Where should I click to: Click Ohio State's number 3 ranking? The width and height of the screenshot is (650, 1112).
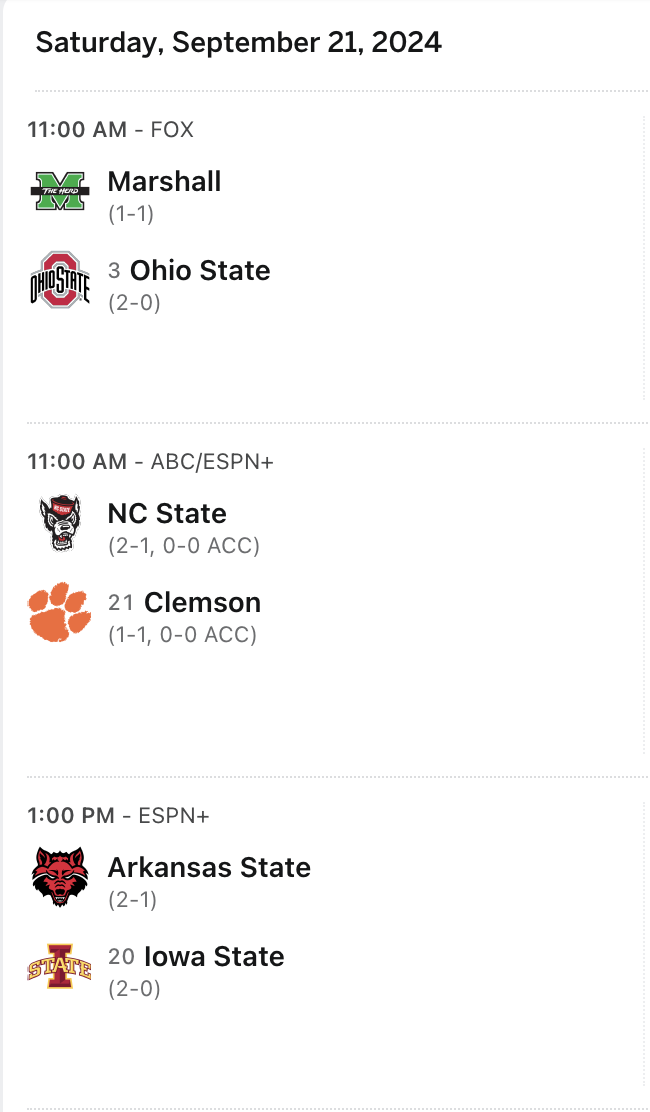(x=115, y=271)
